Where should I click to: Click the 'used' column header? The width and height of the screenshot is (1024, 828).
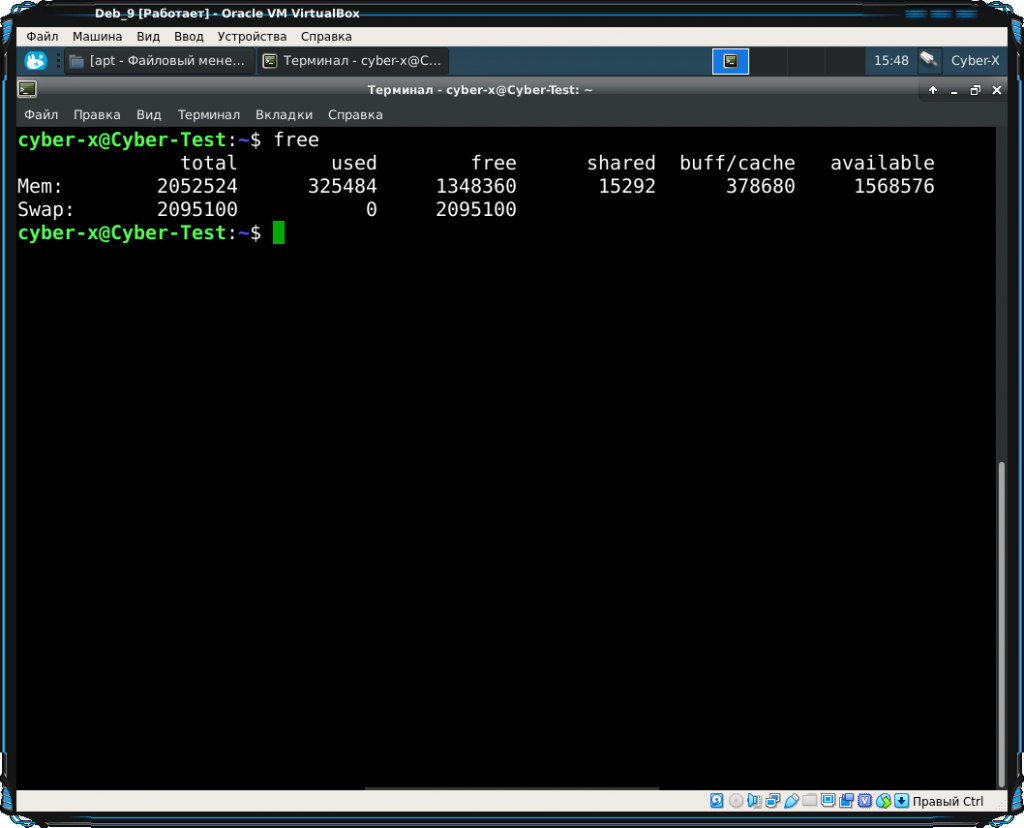point(354,163)
